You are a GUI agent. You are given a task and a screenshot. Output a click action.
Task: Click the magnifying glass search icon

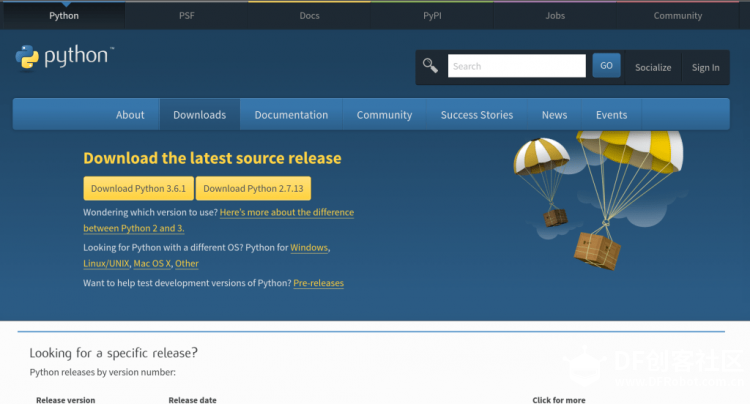pos(430,66)
